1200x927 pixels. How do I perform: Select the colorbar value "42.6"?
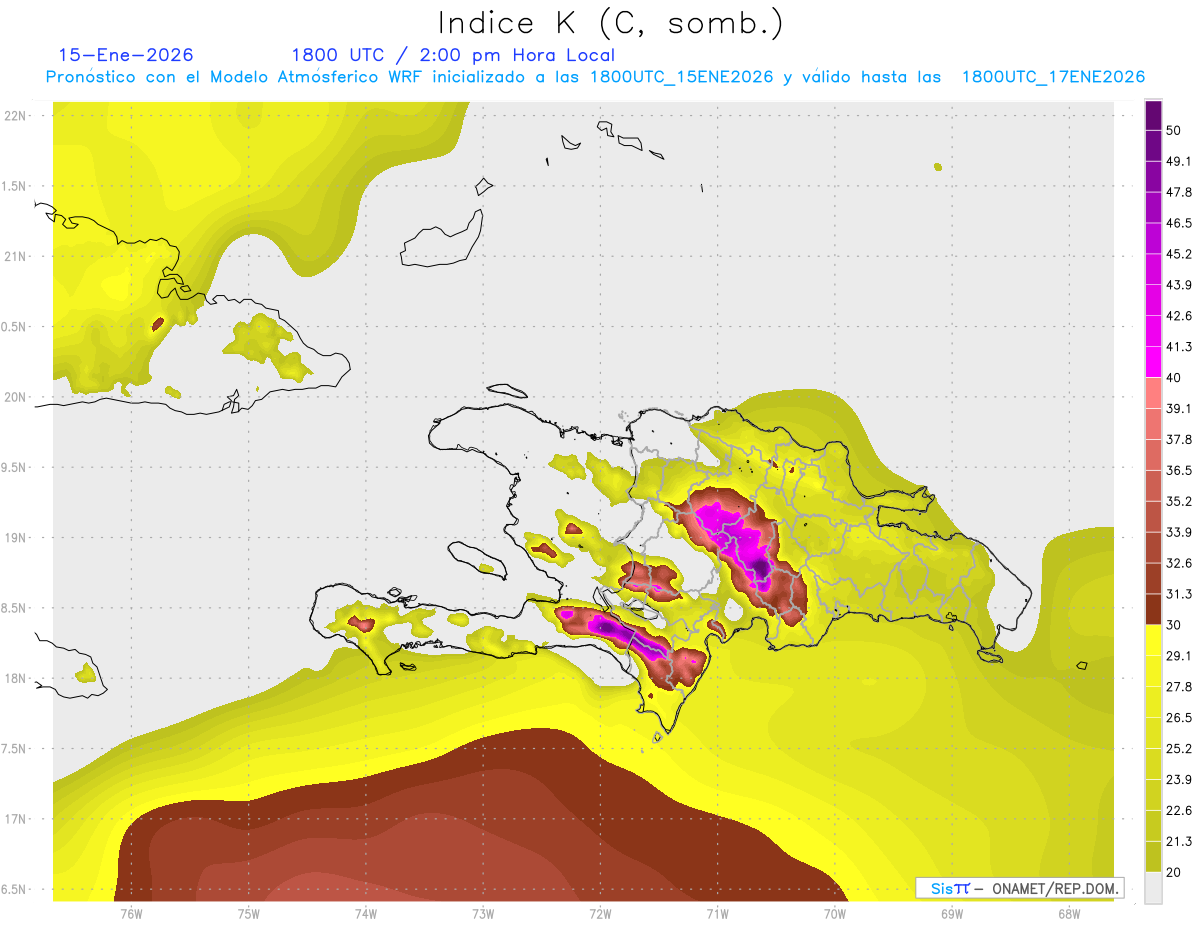tap(1178, 316)
